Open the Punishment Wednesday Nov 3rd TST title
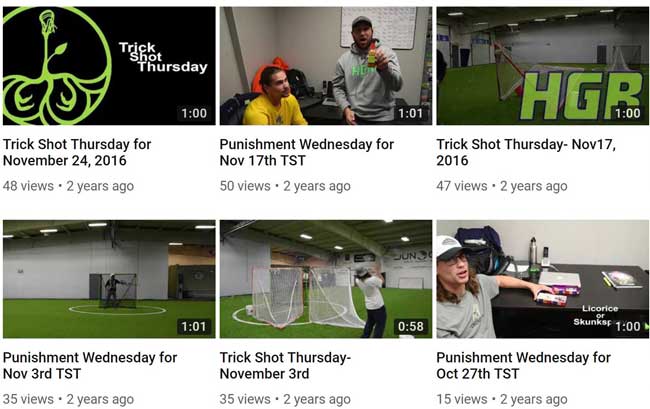Image resolution: width=650 pixels, height=409 pixels. point(90,365)
